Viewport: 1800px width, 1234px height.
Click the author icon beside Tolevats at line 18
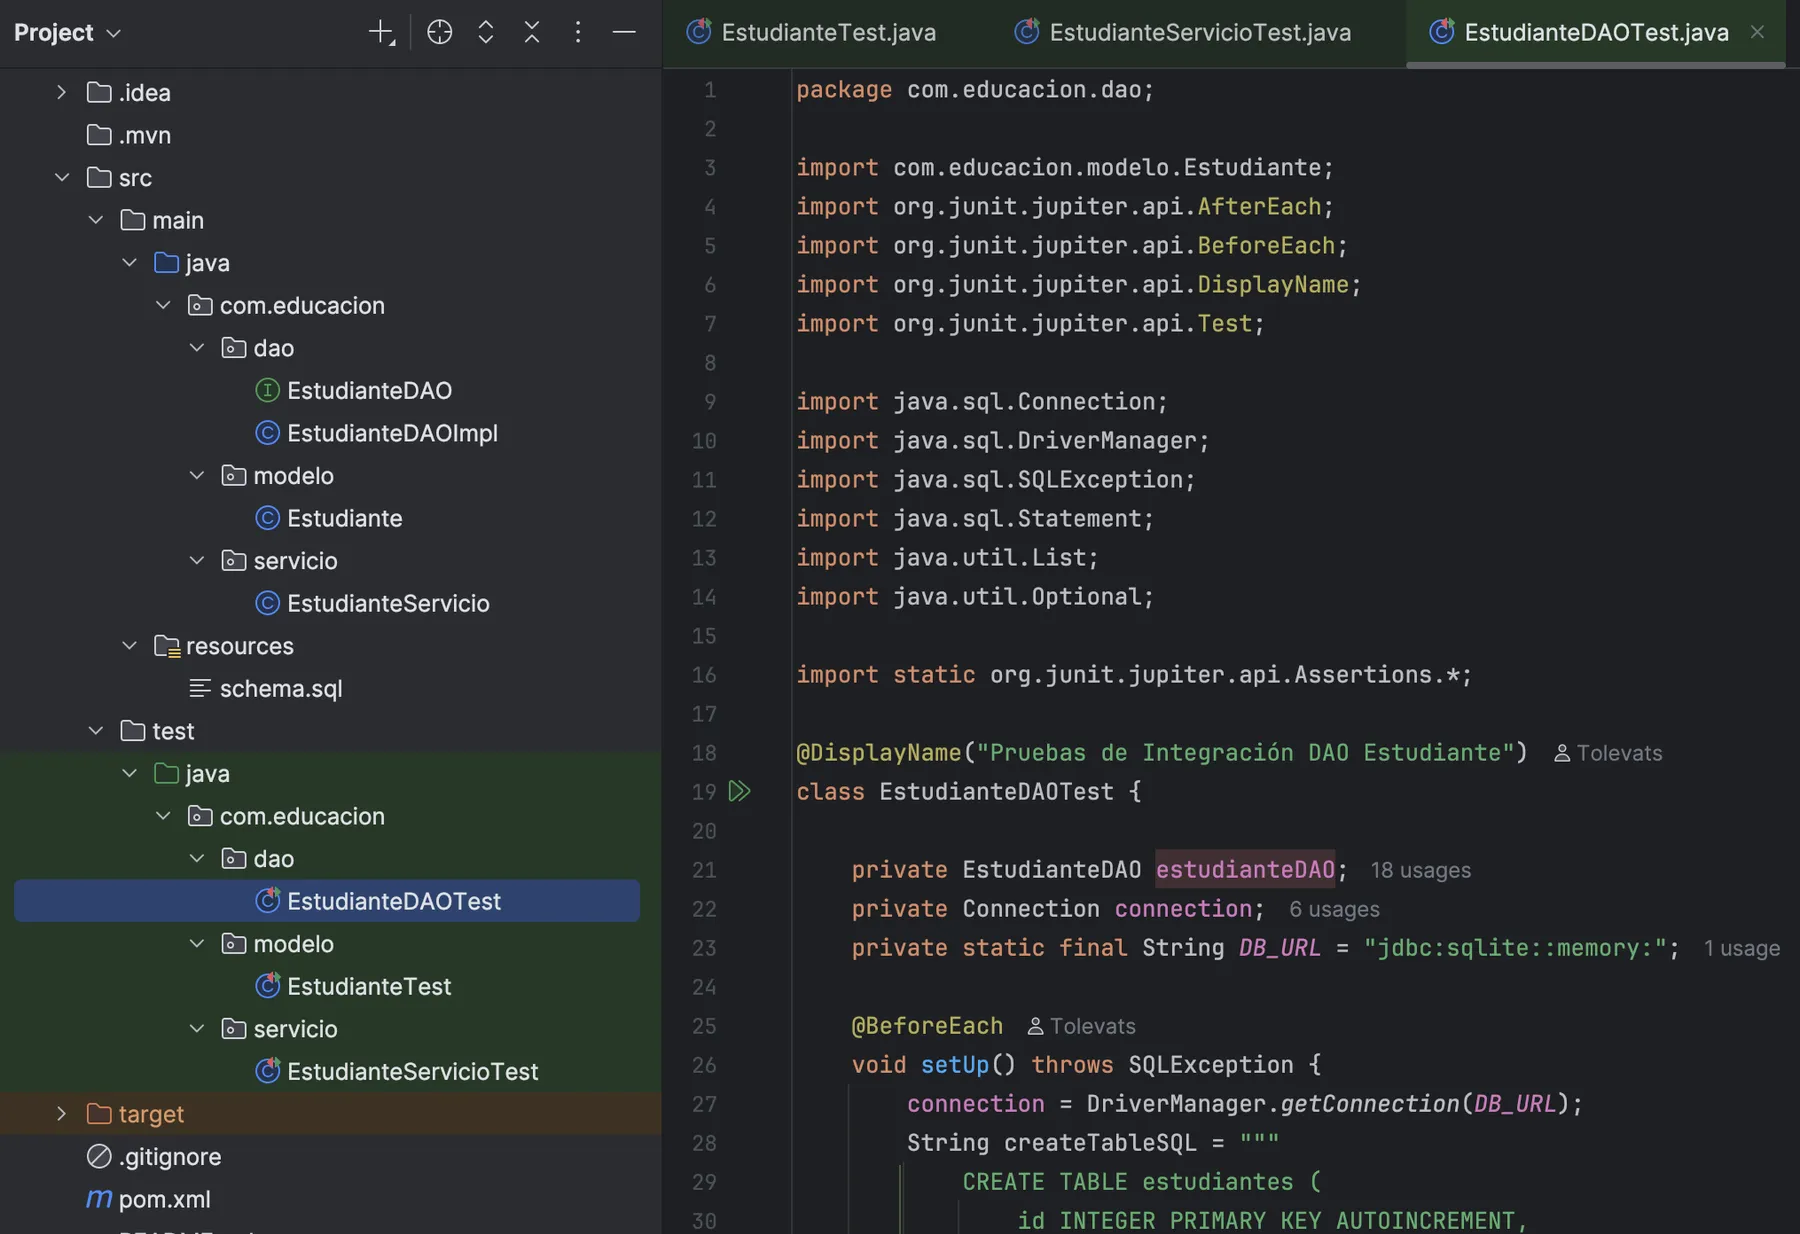pos(1562,754)
